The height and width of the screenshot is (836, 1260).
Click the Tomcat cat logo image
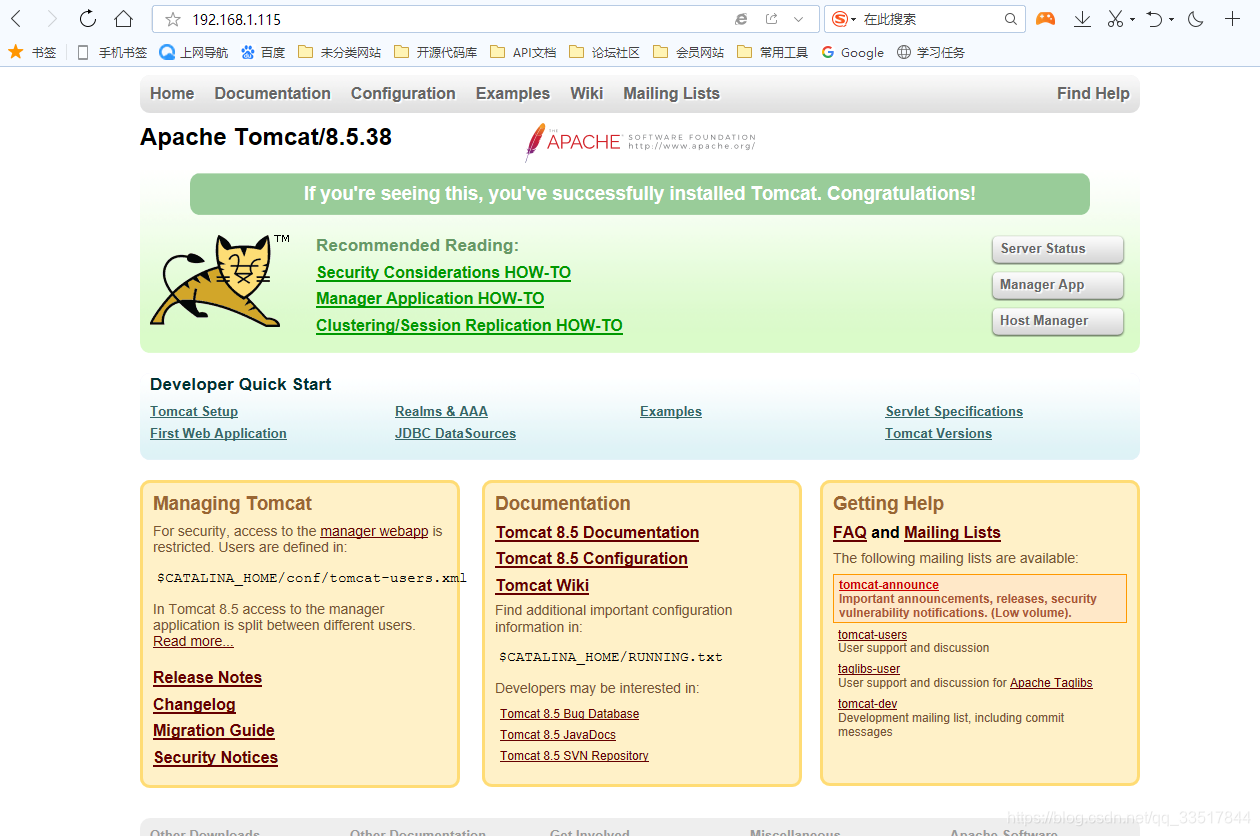(x=220, y=281)
